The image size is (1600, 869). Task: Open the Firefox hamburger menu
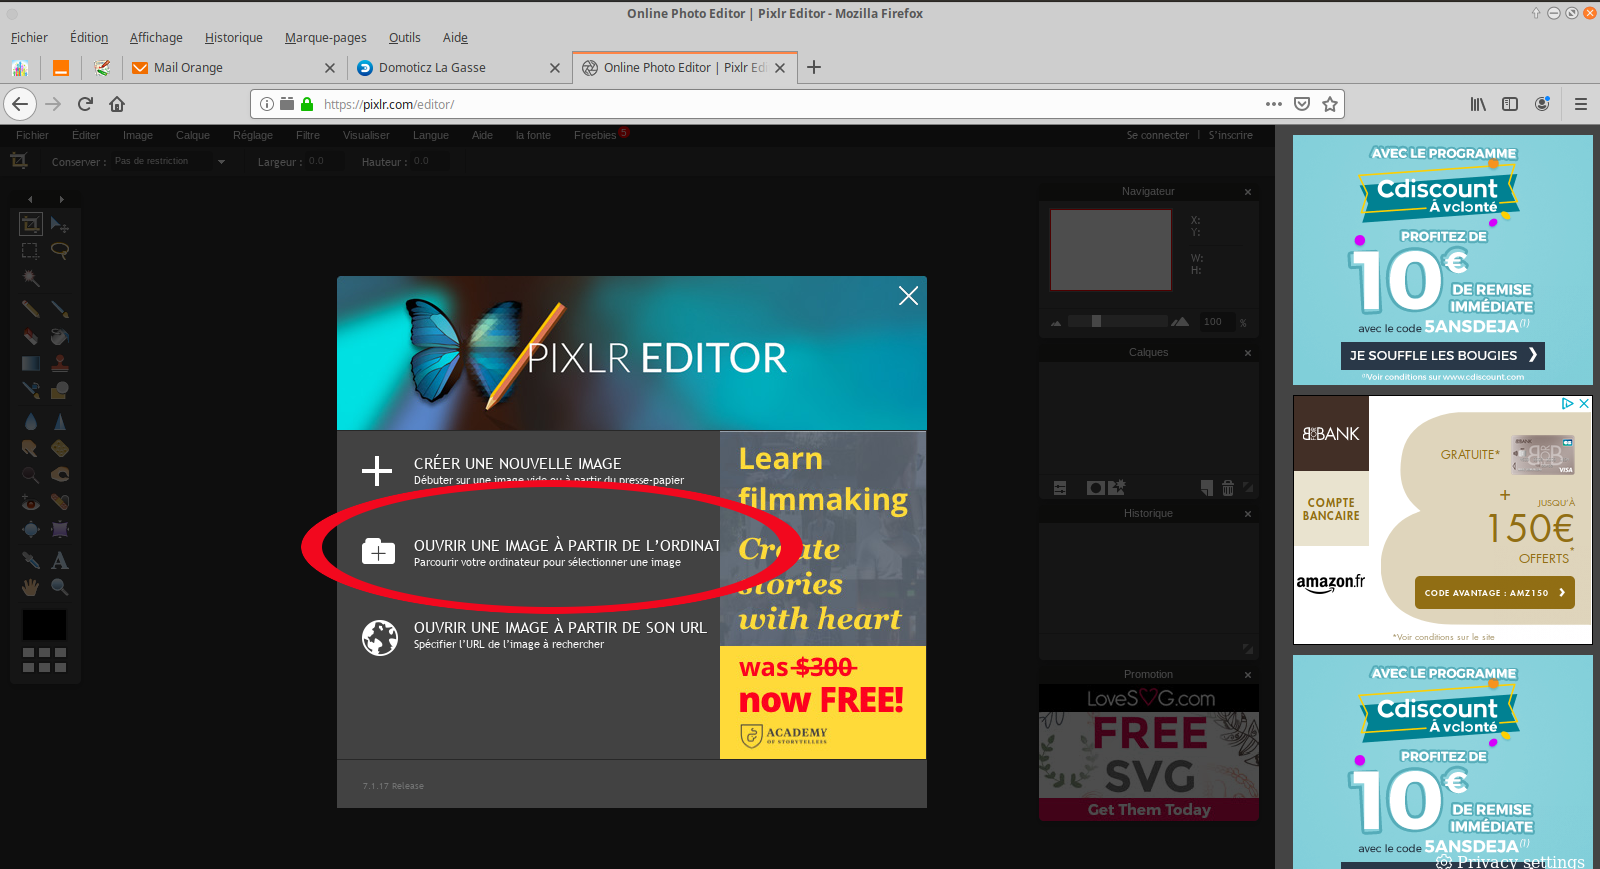pos(1581,104)
